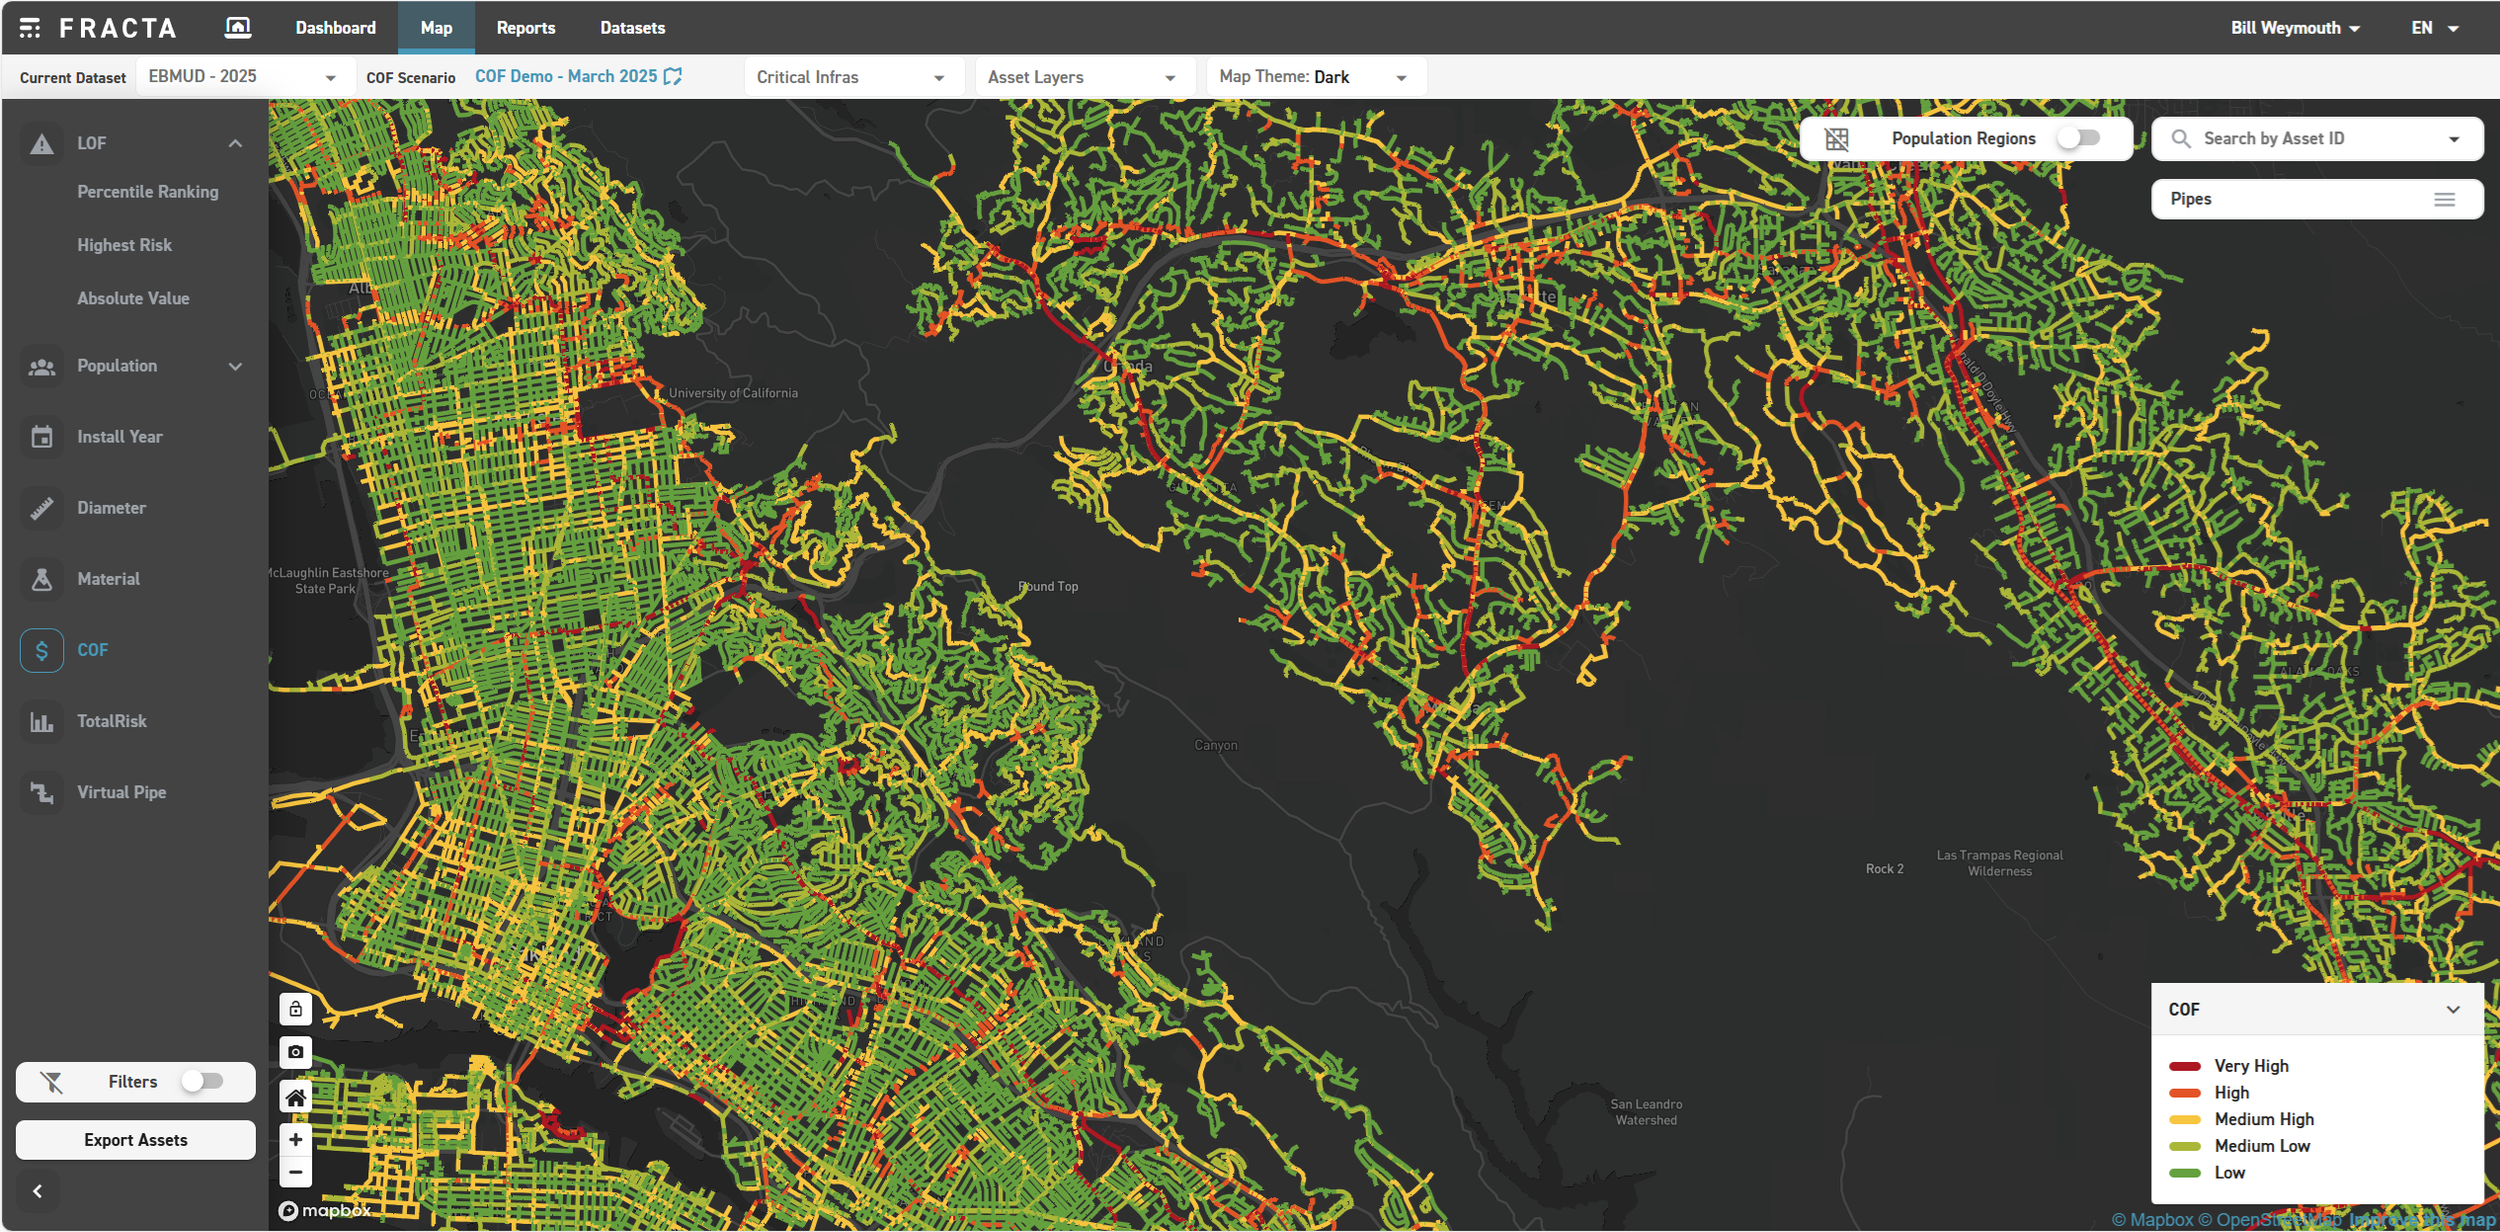Screen dimensions: 2500x1232
Task: Zoom out with the minus button
Action: [296, 1171]
